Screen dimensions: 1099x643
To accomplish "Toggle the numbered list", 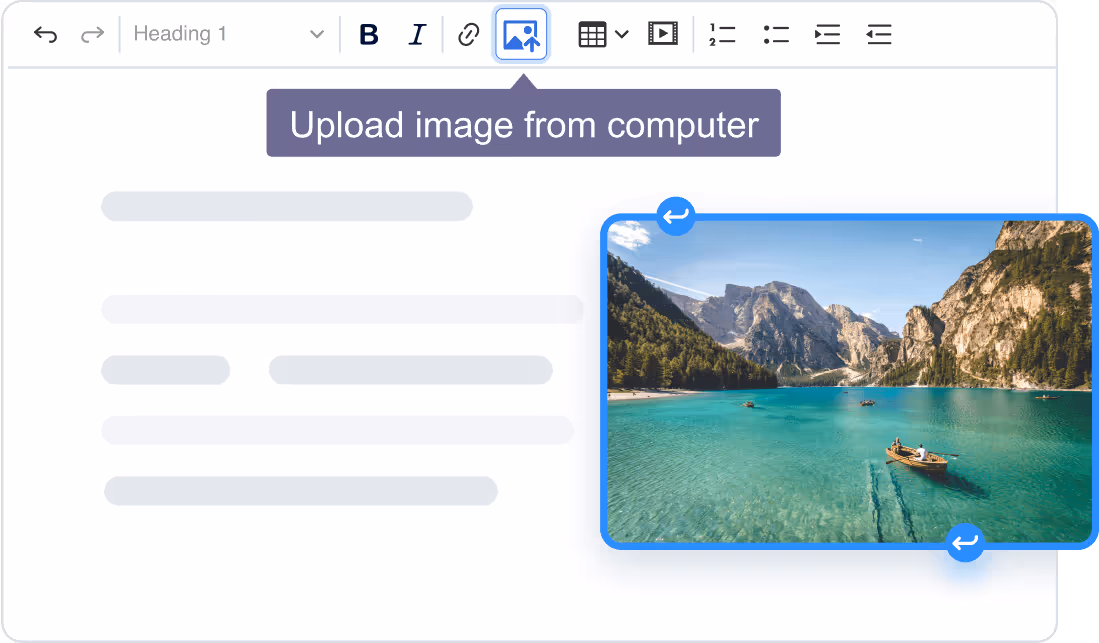I will 721,35.
